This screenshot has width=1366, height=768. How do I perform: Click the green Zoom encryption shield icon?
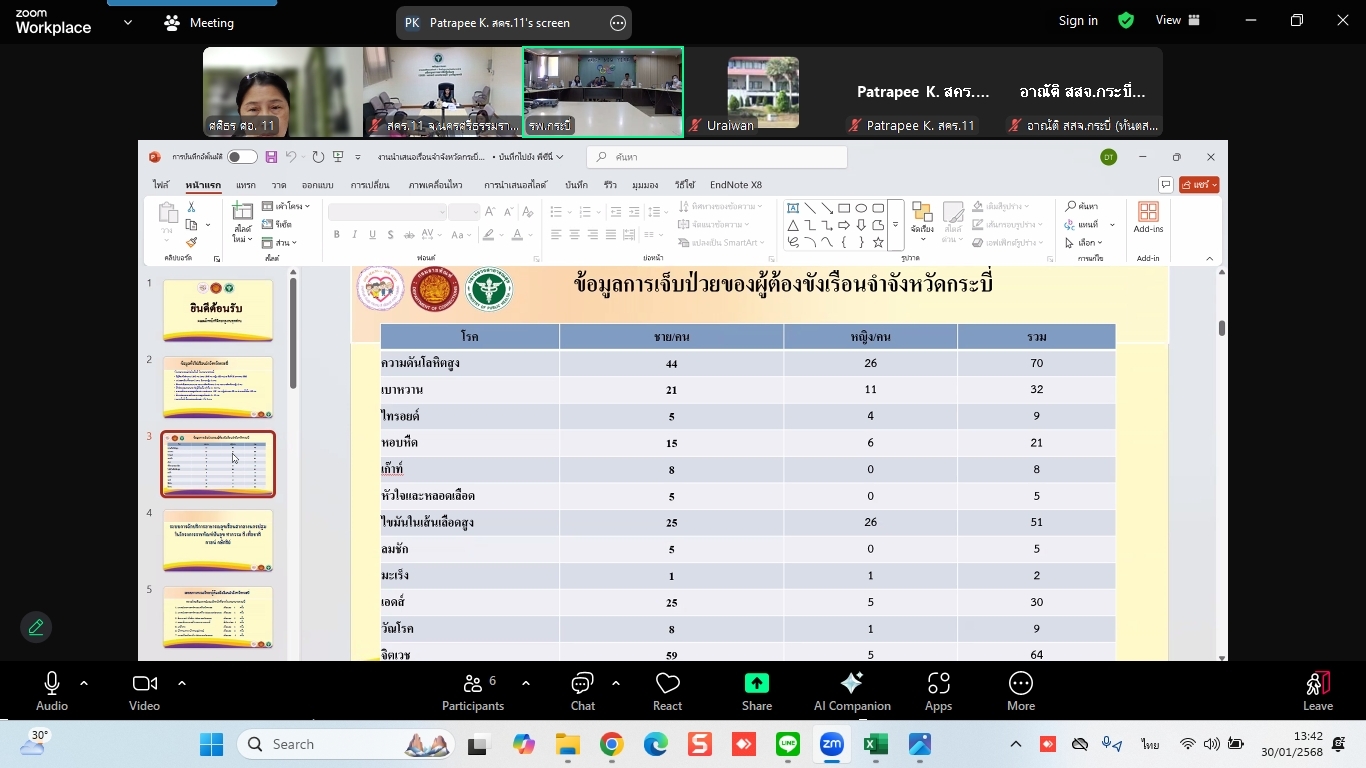click(x=1126, y=20)
